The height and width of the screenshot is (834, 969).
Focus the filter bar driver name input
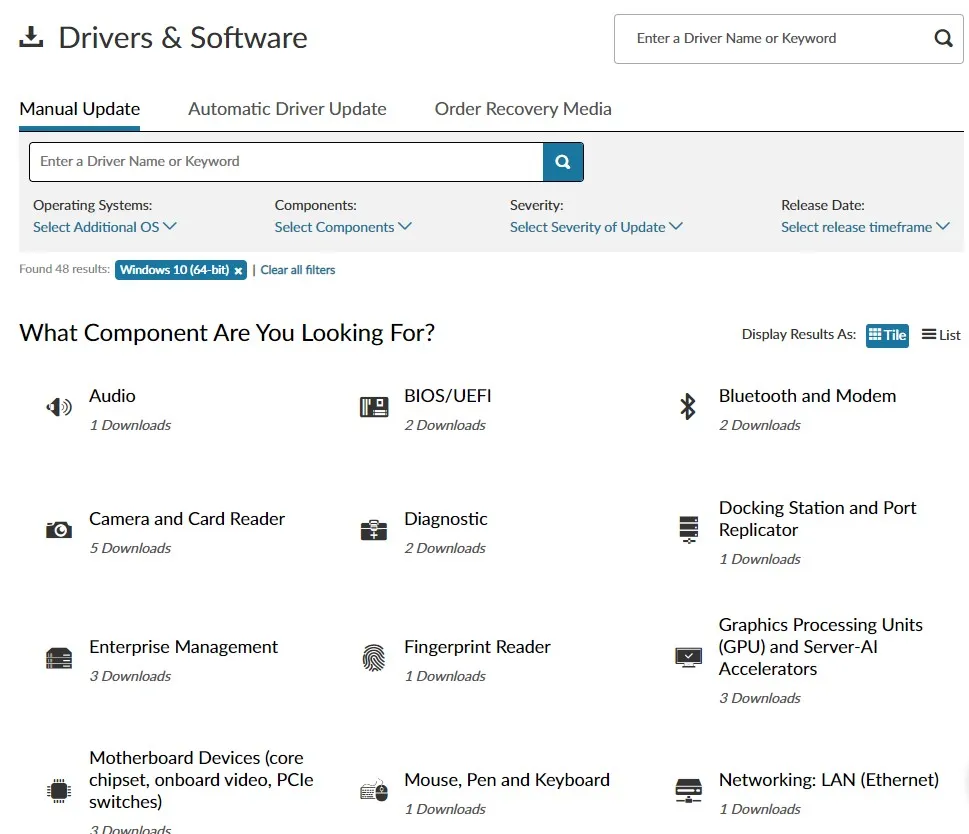pos(286,162)
